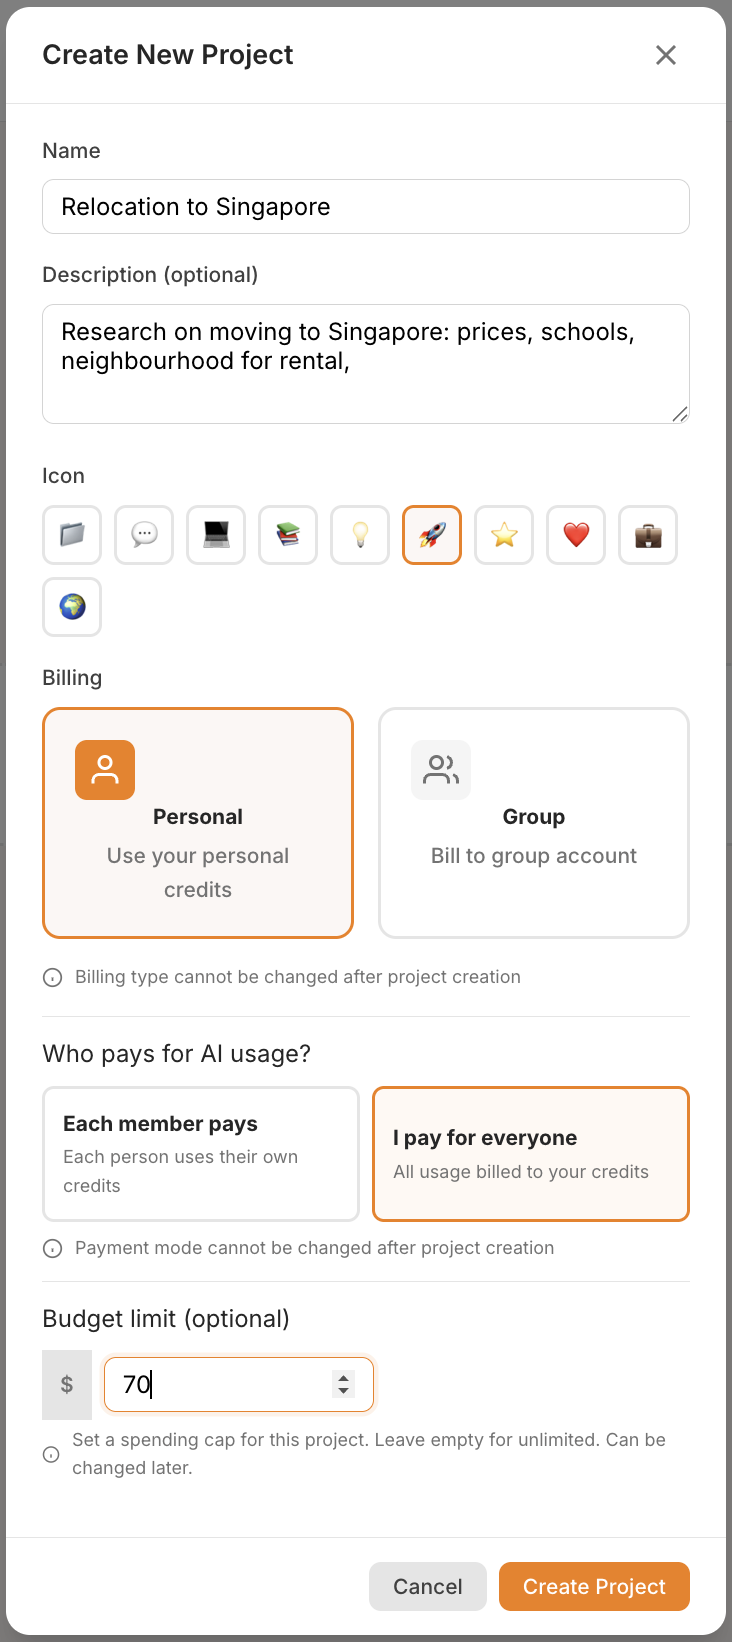Select I pay for everyone option
The height and width of the screenshot is (1642, 732).
531,1154
